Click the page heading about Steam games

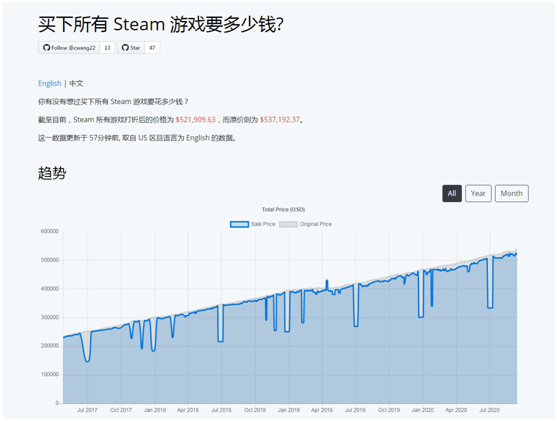[161, 25]
